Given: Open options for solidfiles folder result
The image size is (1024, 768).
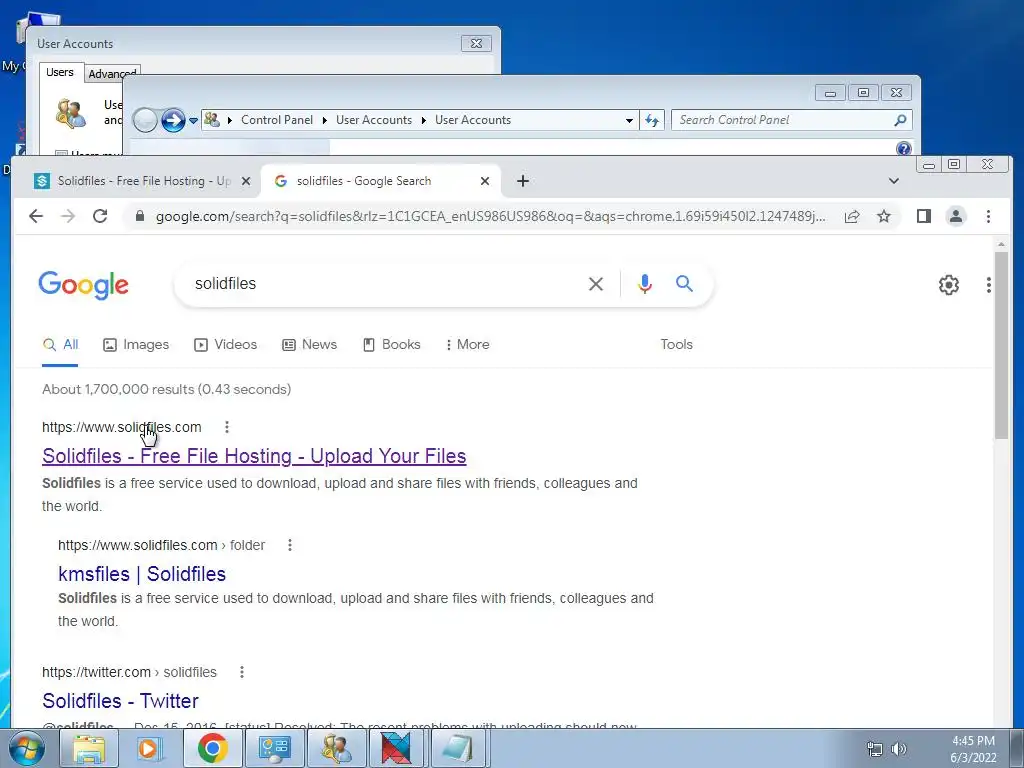Looking at the screenshot, I should coord(290,545).
